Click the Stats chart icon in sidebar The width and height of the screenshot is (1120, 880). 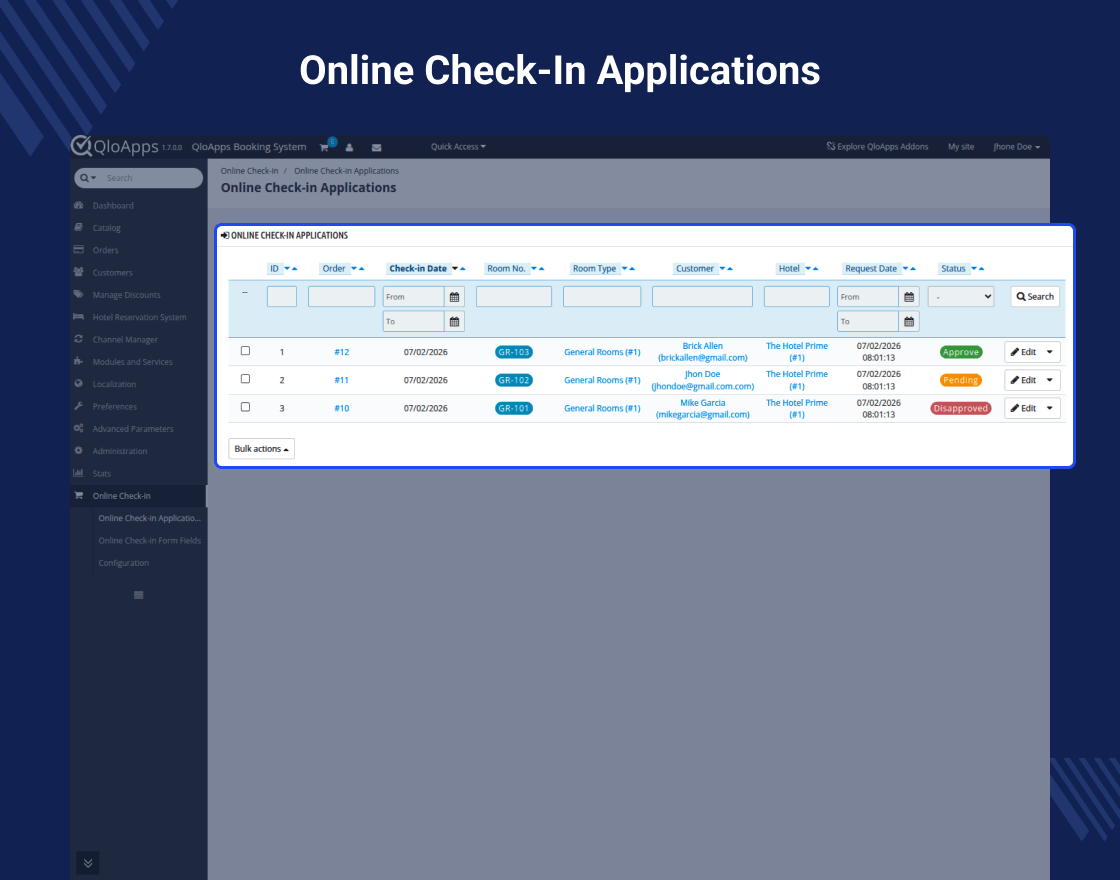coord(79,473)
